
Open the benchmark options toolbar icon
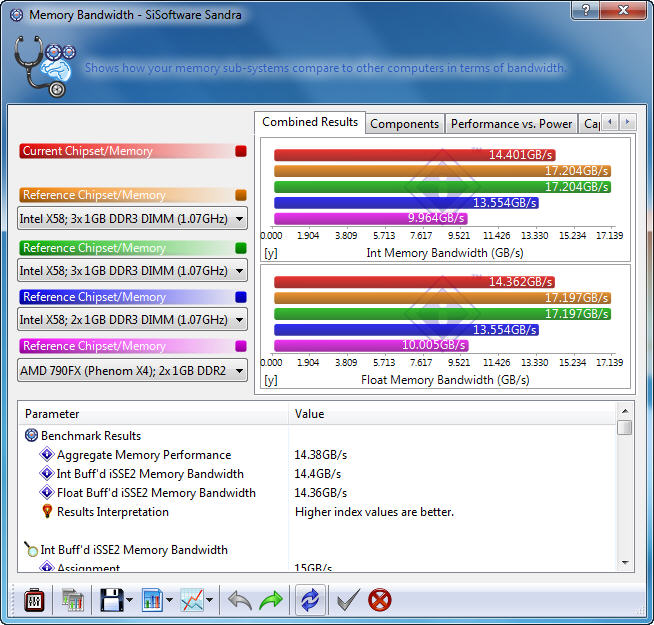(x=34, y=600)
